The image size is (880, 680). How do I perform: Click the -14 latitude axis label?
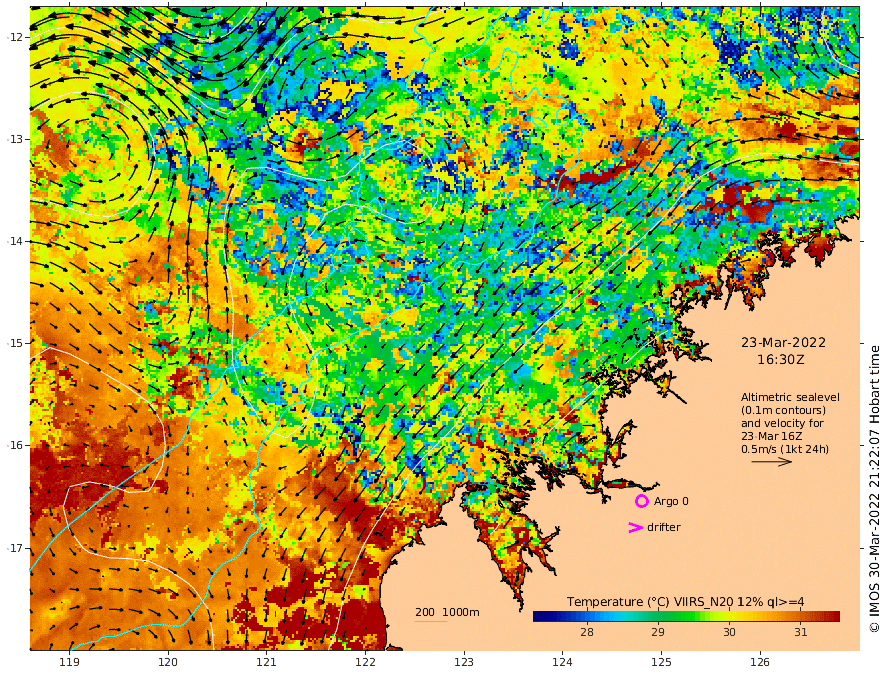point(15,241)
